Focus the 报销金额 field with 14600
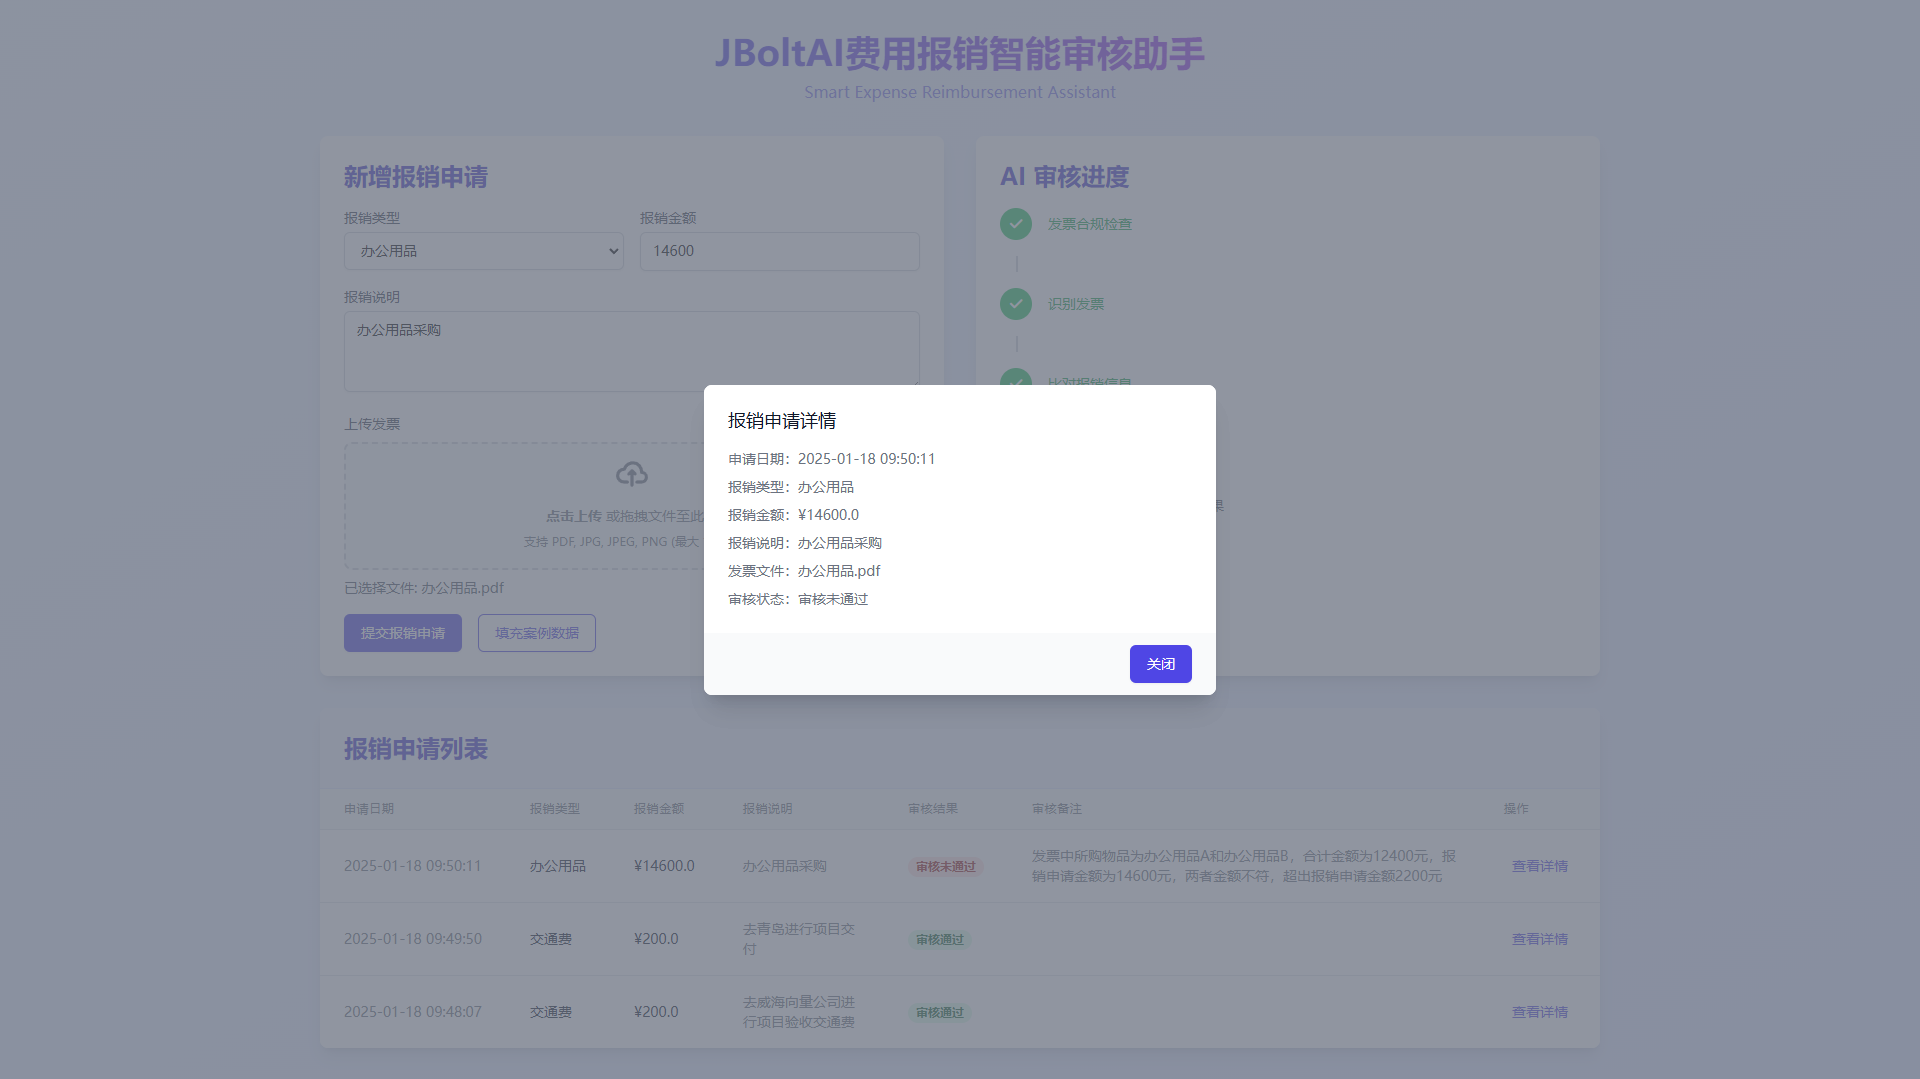 (x=780, y=251)
